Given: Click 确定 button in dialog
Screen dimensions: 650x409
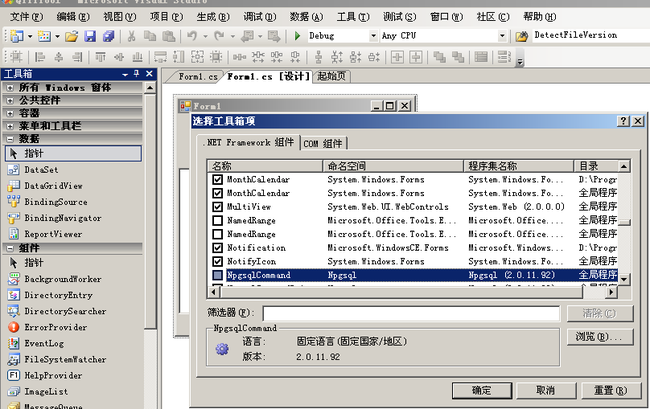Looking at the screenshot, I should tap(482, 390).
